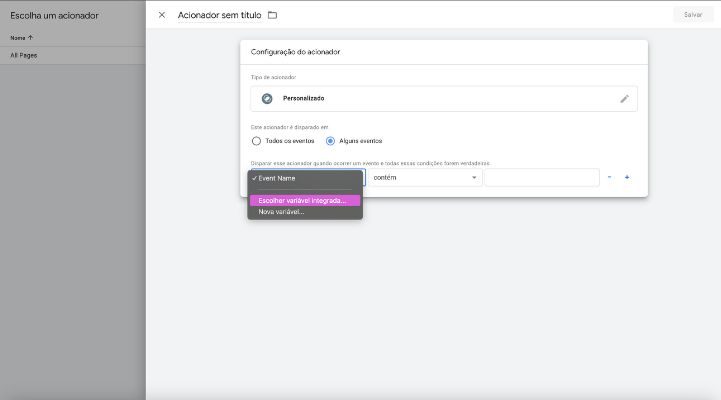Choose Nova variável option
Image resolution: width=721 pixels, height=400 pixels.
pyautogui.click(x=305, y=212)
